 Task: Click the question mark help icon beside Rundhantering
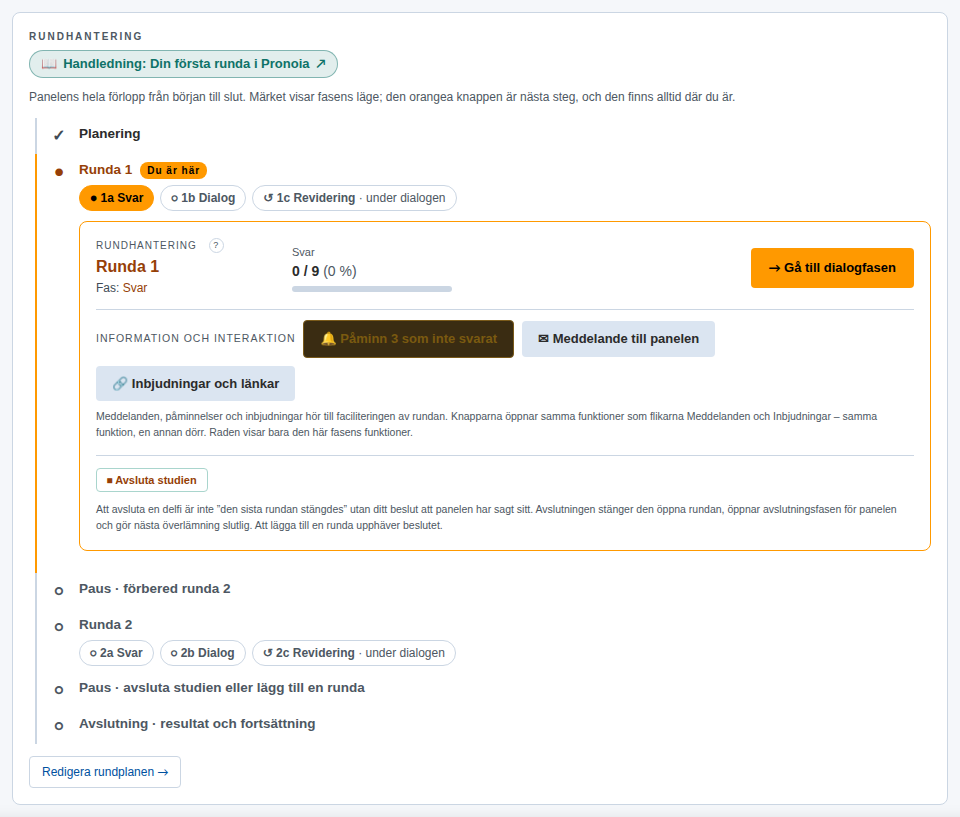pos(216,246)
